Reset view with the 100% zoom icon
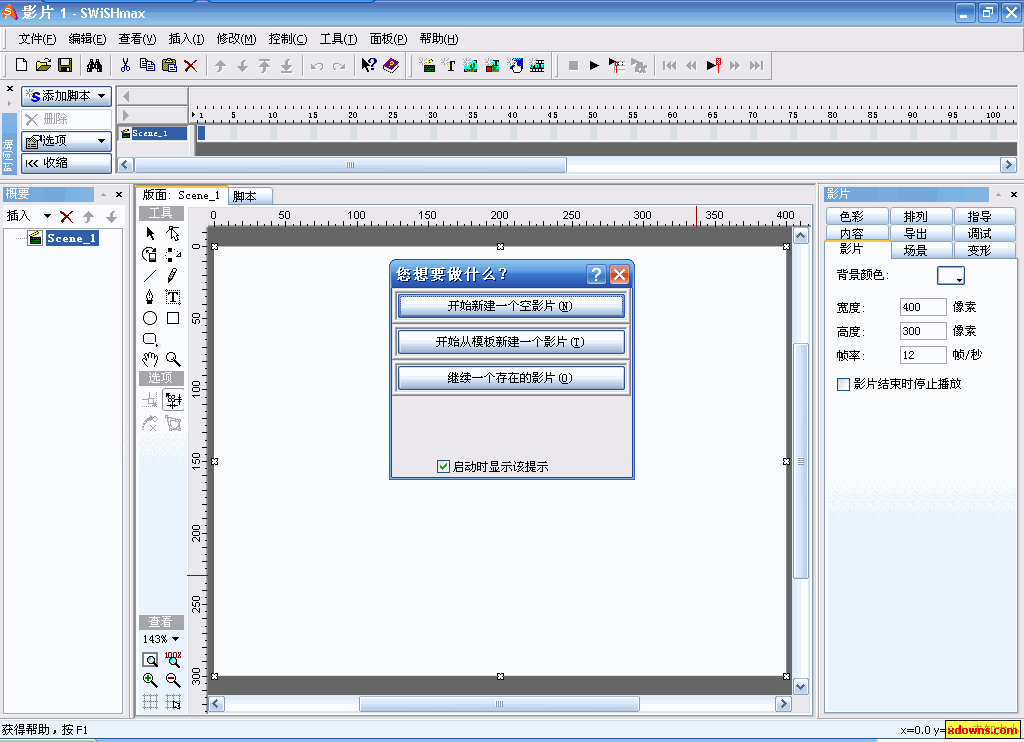 click(x=173, y=659)
